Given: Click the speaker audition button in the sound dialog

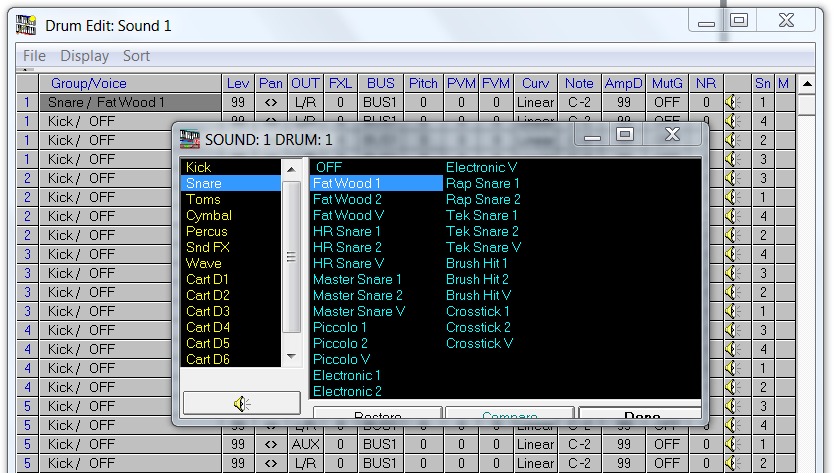Looking at the screenshot, I should pyautogui.click(x=241, y=403).
